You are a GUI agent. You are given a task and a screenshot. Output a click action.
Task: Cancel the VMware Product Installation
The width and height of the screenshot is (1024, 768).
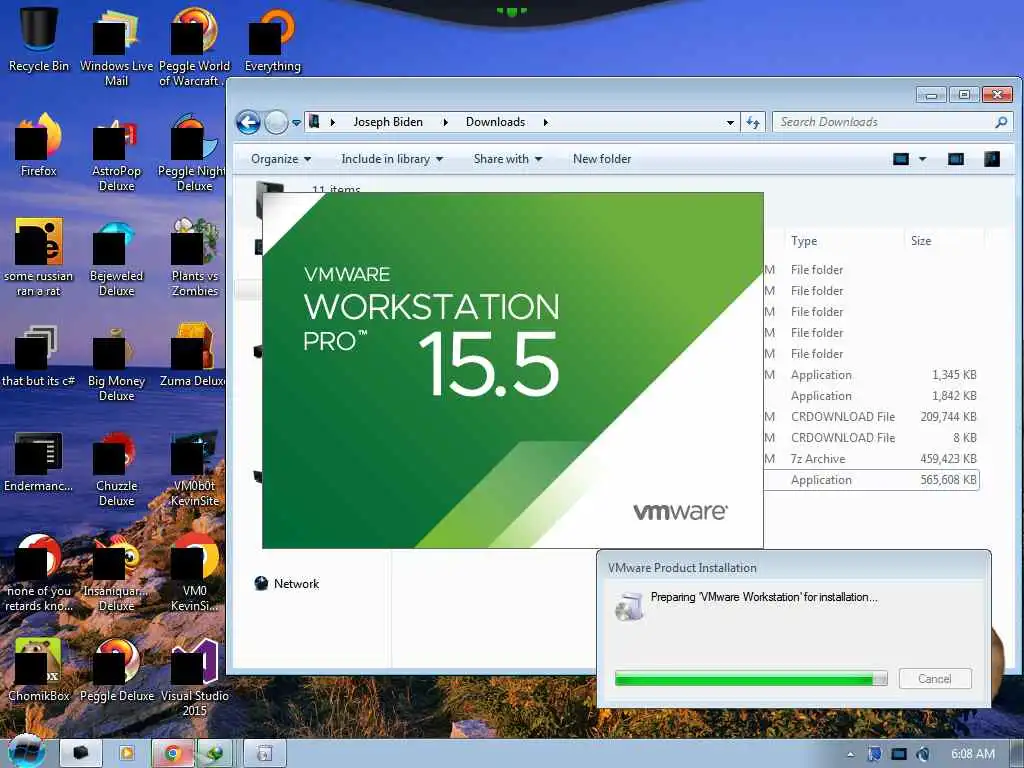[935, 679]
